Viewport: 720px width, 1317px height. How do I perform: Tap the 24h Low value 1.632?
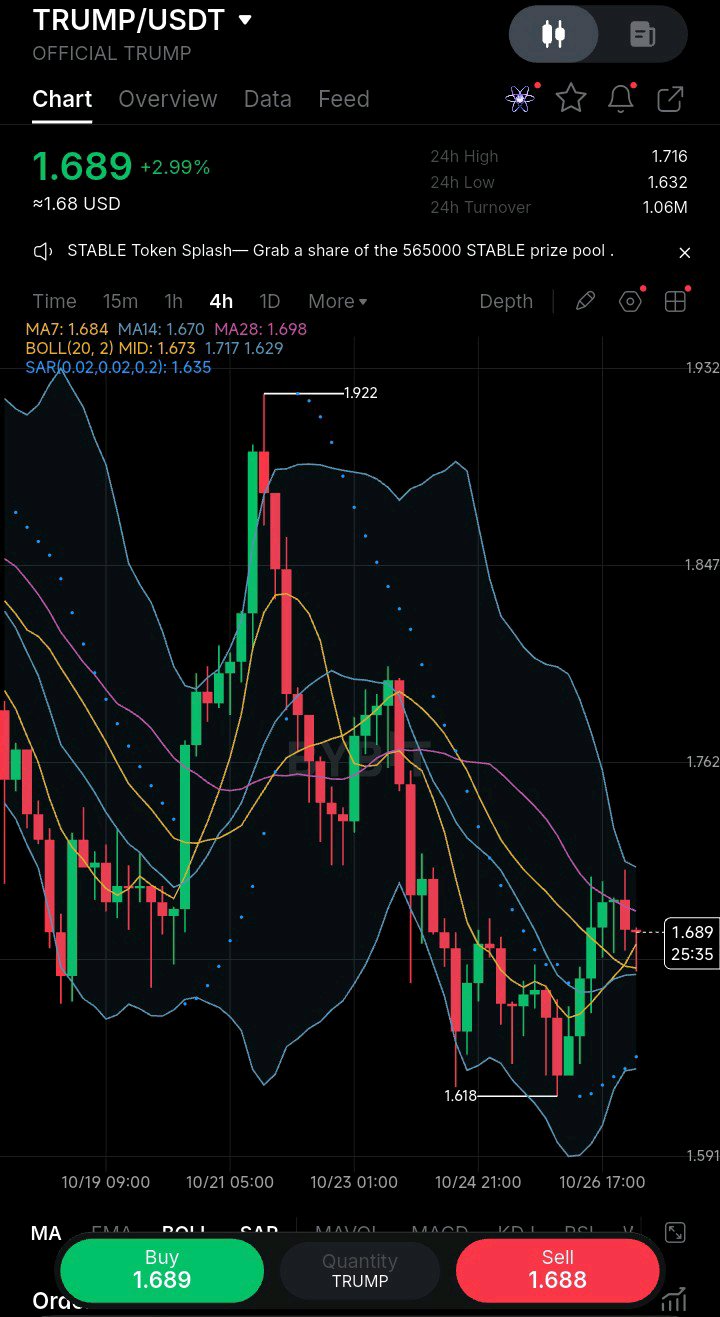coord(669,182)
